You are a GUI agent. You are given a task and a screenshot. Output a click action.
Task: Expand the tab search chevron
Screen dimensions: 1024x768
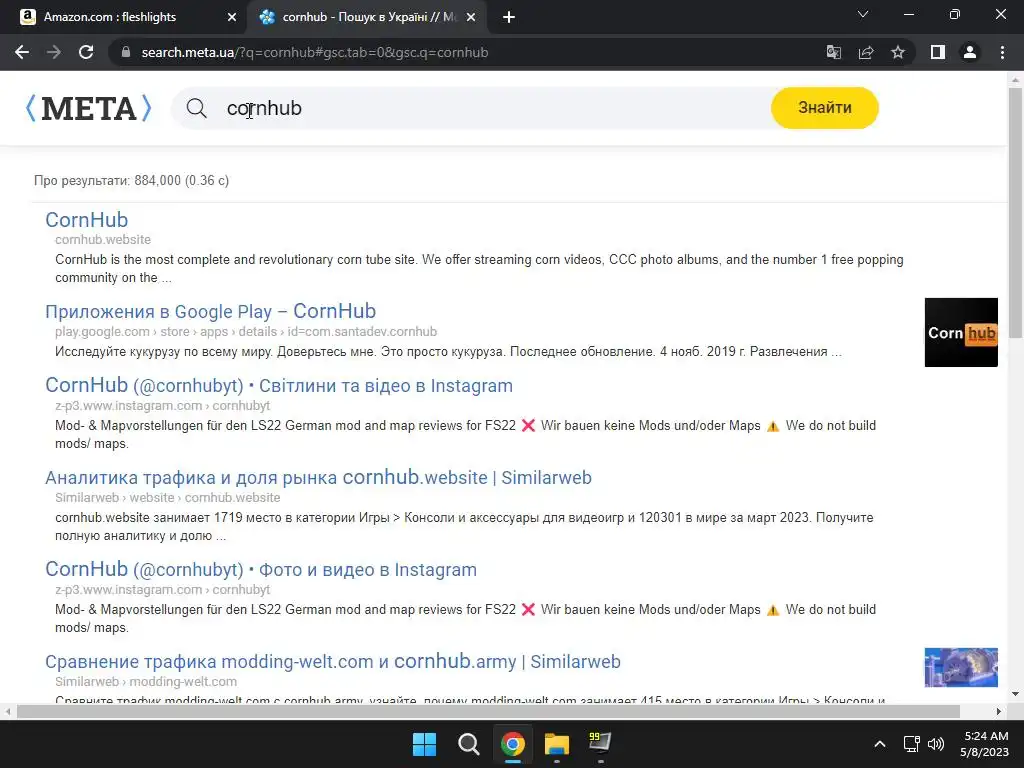point(863,14)
